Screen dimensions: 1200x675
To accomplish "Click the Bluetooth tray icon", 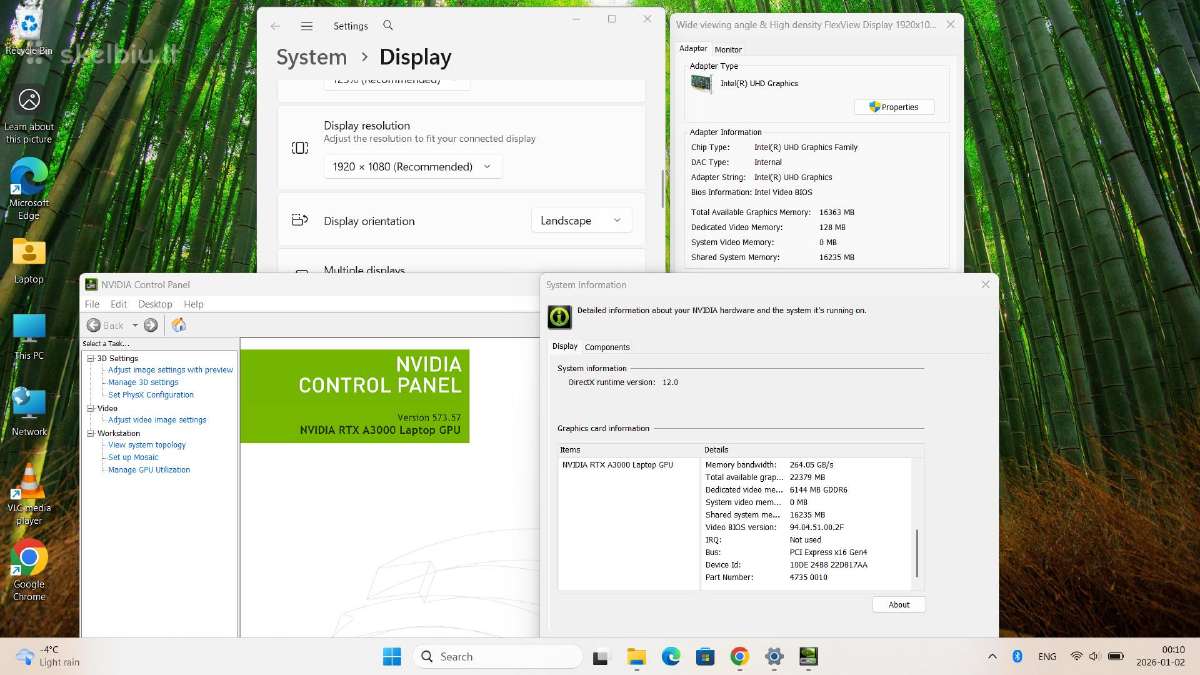I will click(1018, 656).
